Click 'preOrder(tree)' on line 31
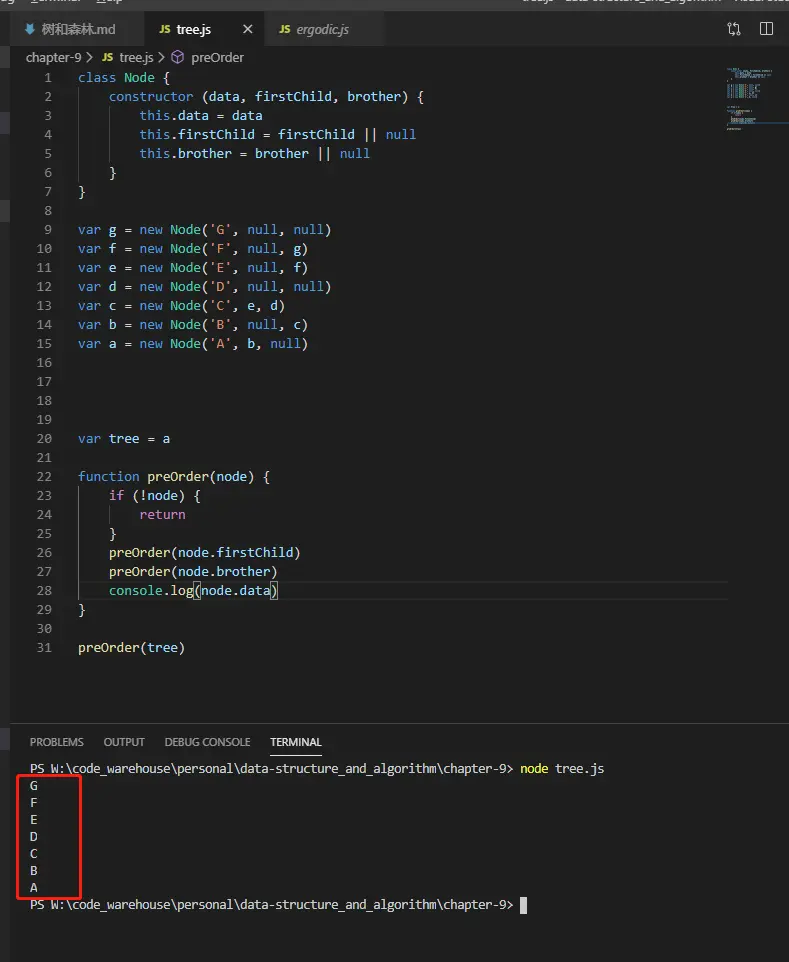789x962 pixels. pyautogui.click(x=131, y=647)
